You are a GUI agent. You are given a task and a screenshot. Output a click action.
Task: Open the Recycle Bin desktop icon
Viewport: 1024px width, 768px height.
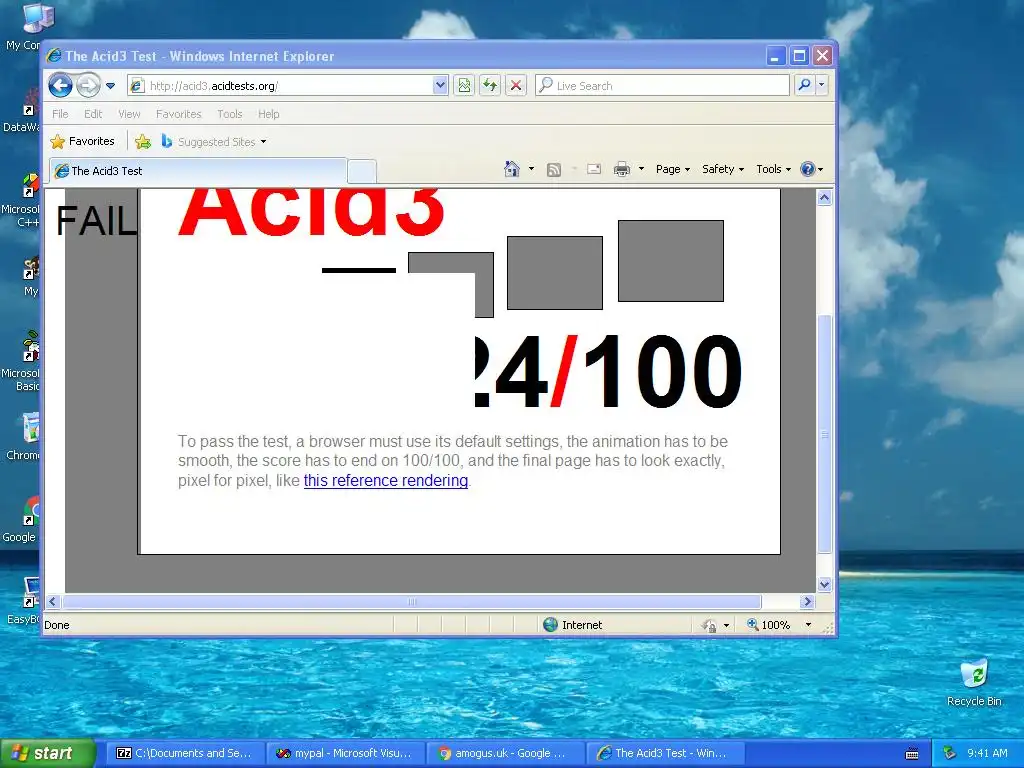(974, 682)
